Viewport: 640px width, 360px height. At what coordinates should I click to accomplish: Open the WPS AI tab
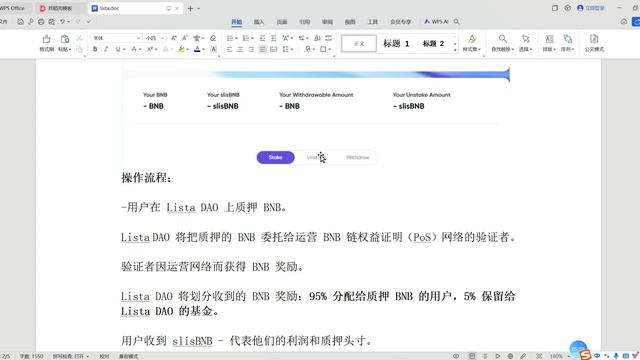pyautogui.click(x=436, y=22)
